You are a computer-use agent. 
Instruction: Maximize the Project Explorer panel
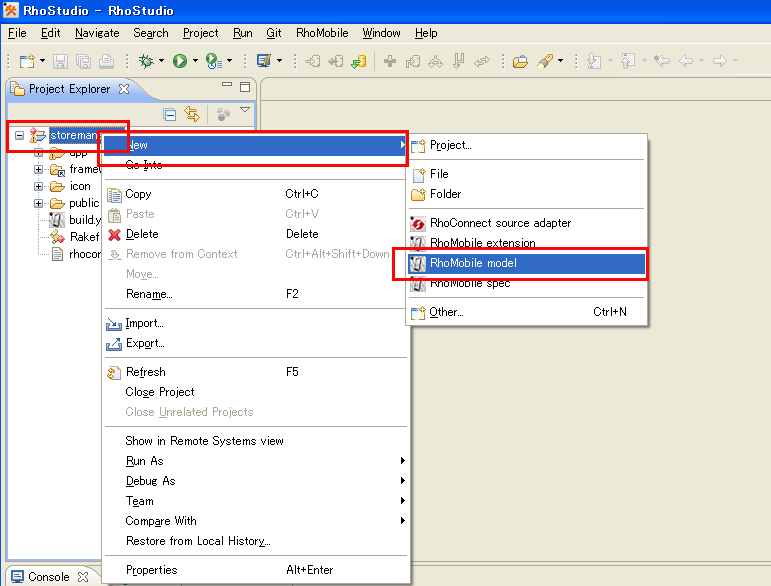(245, 87)
